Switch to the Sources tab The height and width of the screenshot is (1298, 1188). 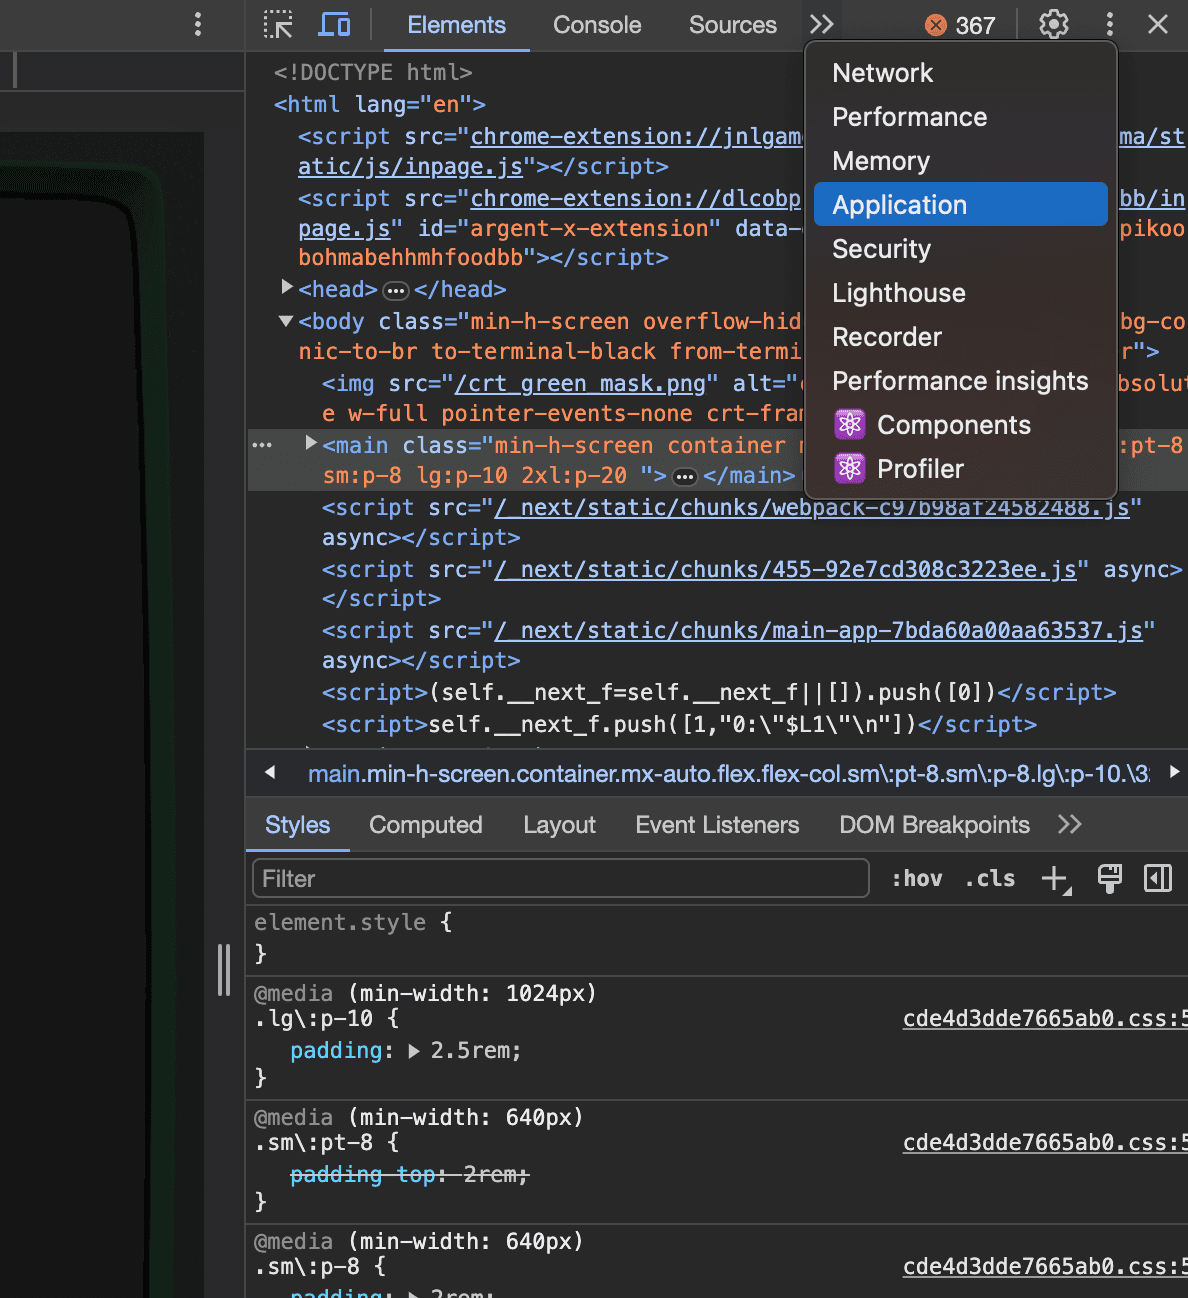(x=733, y=25)
